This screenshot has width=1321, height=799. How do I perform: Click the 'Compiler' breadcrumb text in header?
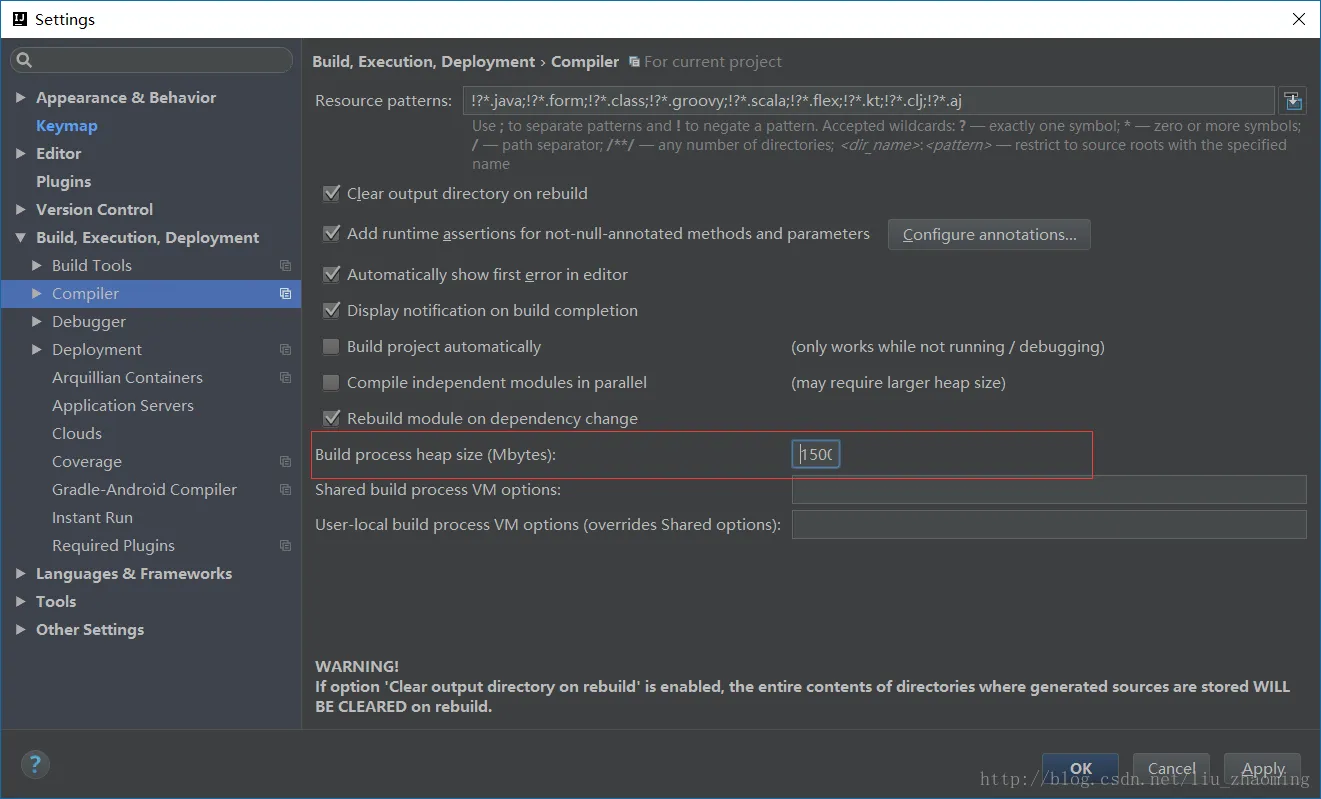[x=585, y=62]
